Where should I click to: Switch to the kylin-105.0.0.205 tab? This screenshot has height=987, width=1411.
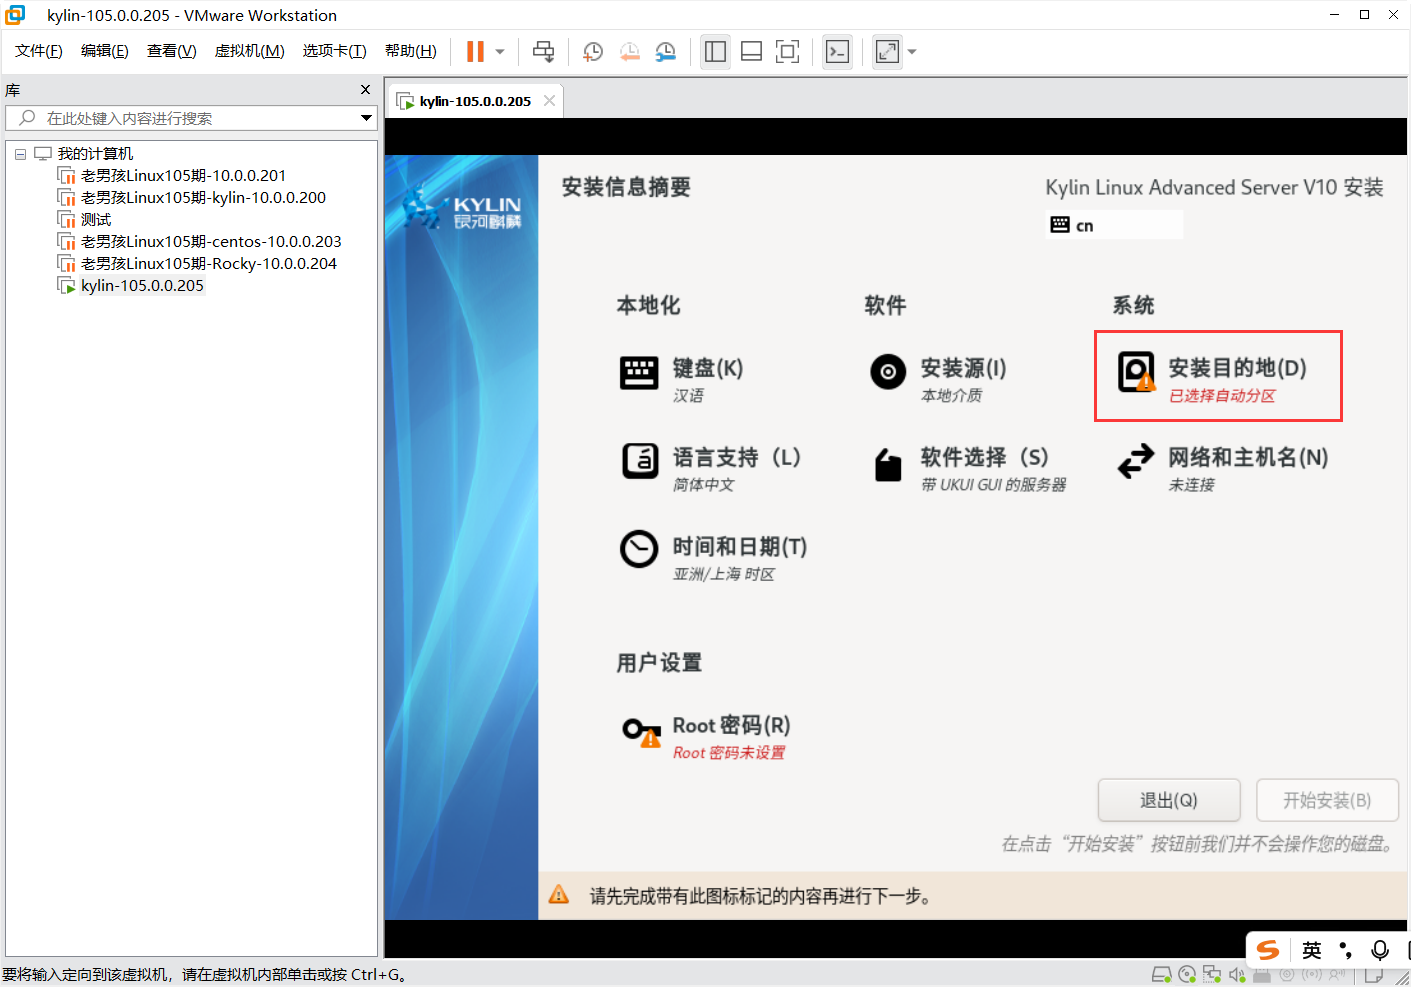pyautogui.click(x=474, y=101)
